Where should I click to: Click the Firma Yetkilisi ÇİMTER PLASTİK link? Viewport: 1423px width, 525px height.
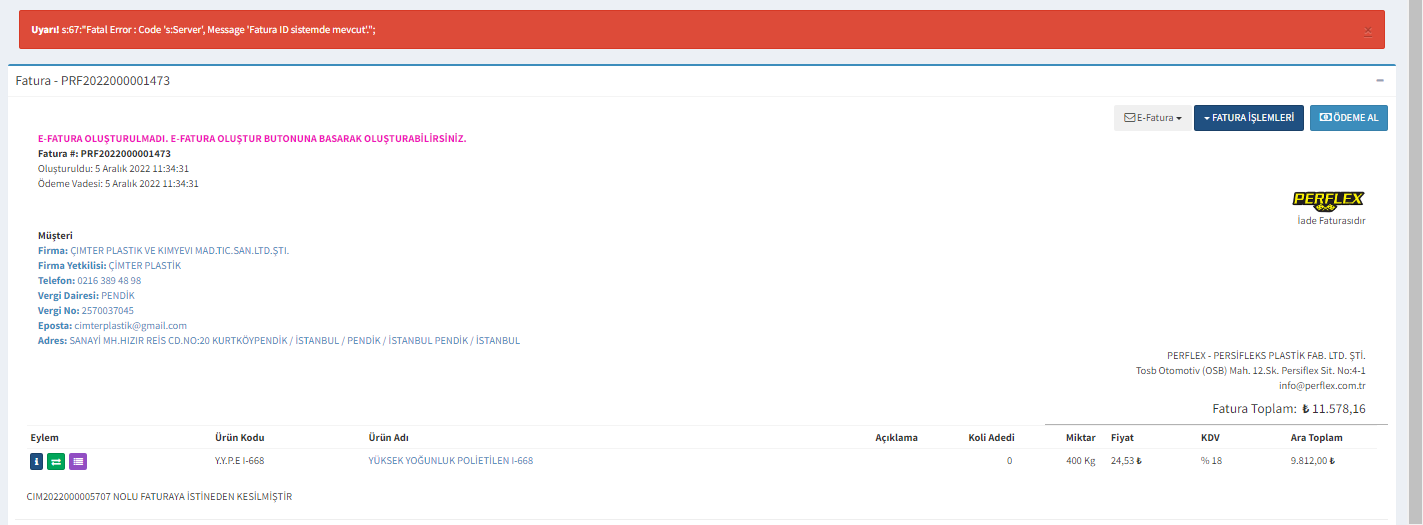coord(144,266)
